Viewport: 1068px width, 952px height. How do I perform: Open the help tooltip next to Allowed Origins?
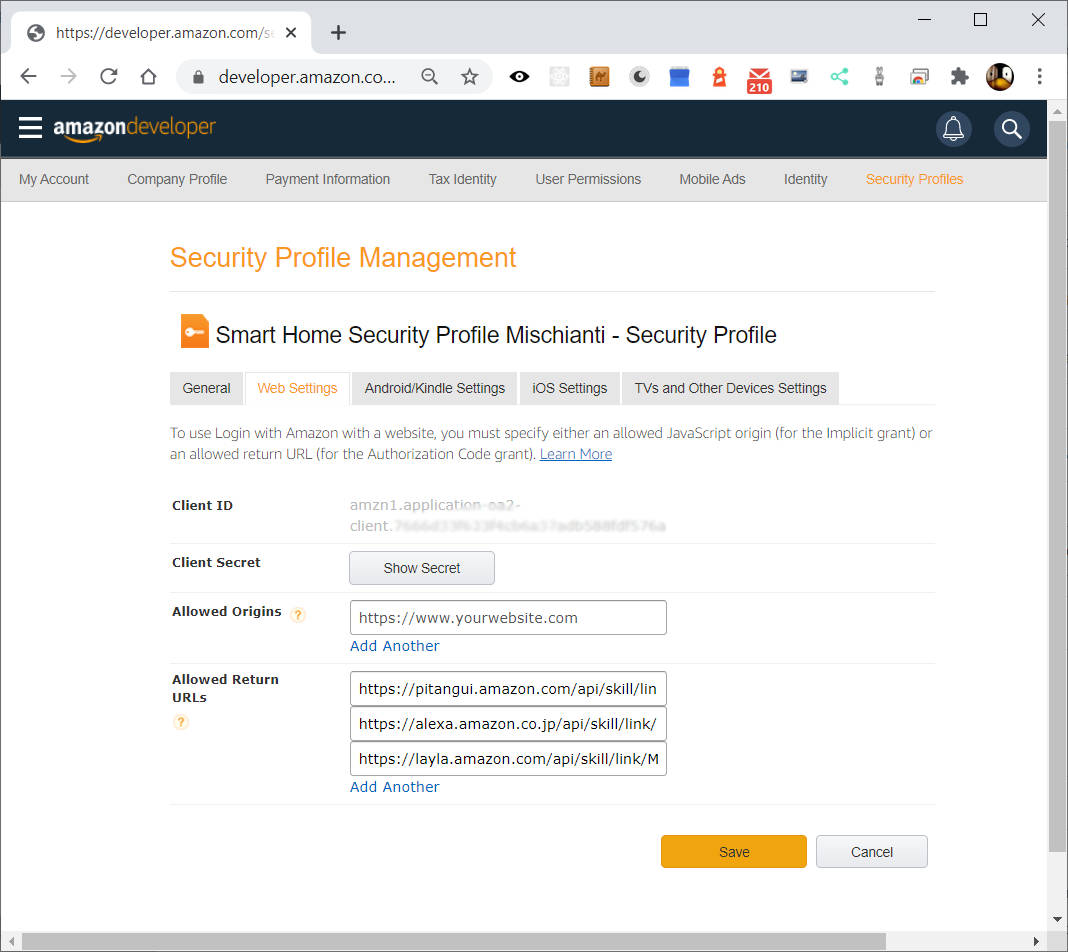coord(298,615)
